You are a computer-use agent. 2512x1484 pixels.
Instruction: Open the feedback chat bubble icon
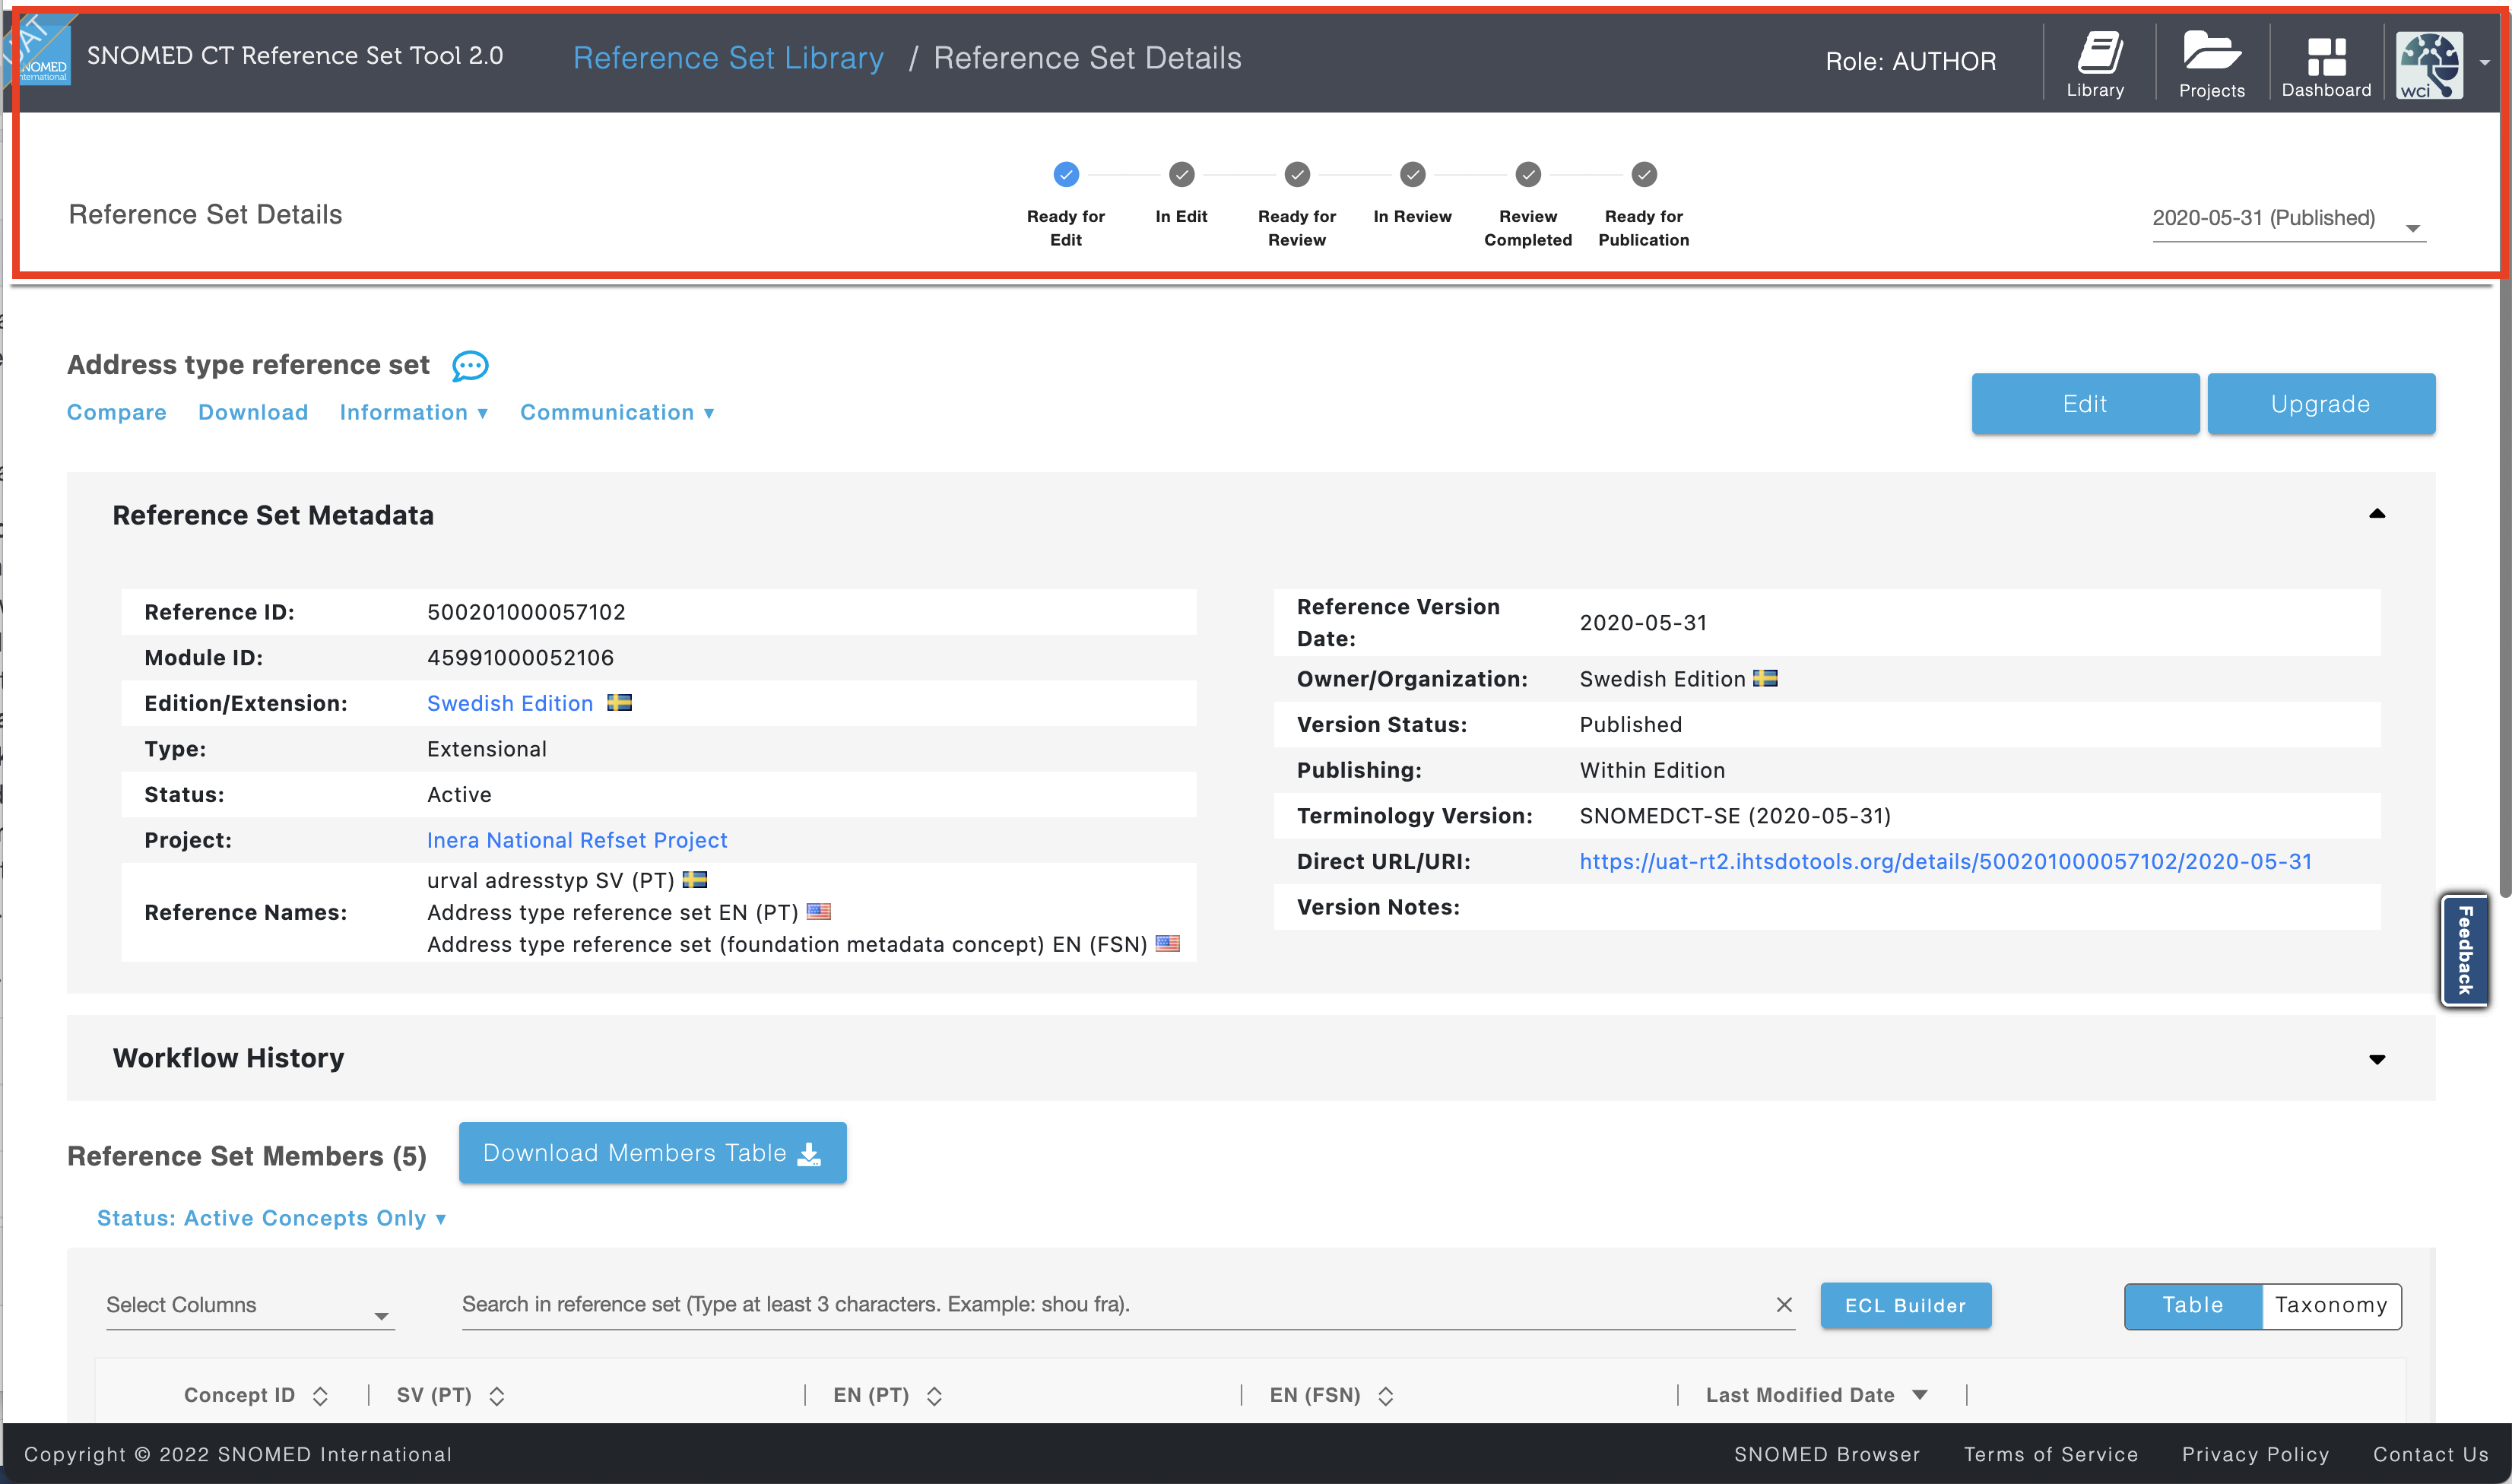470,366
